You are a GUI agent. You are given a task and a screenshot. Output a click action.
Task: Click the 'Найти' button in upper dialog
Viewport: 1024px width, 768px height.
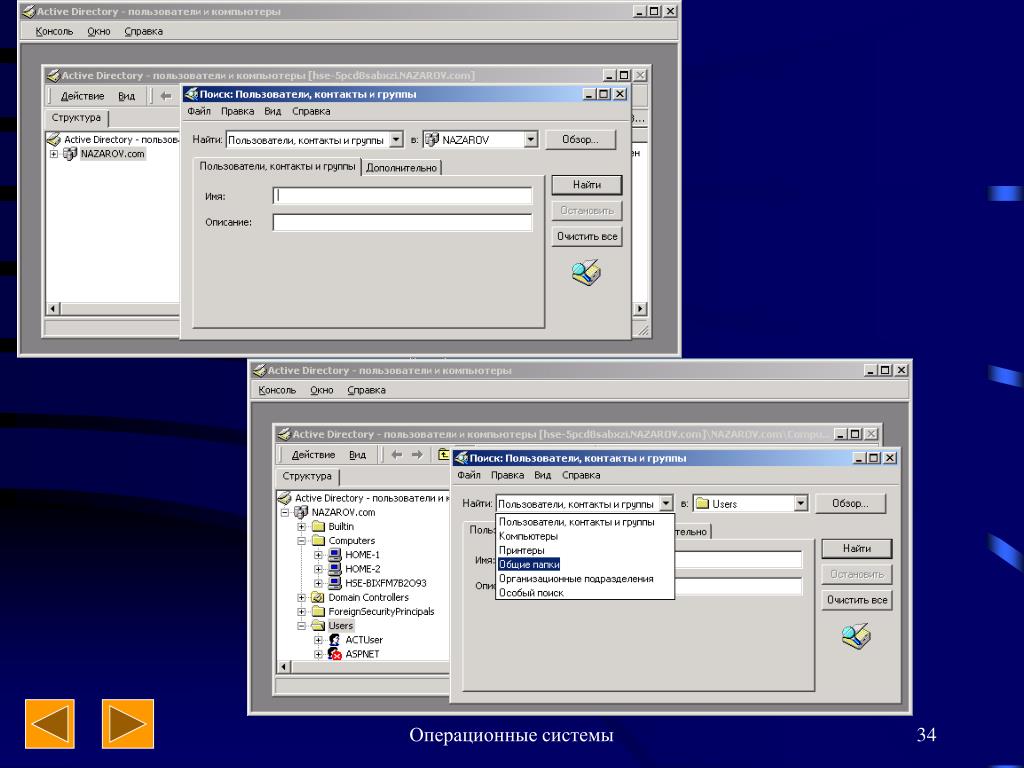[586, 185]
